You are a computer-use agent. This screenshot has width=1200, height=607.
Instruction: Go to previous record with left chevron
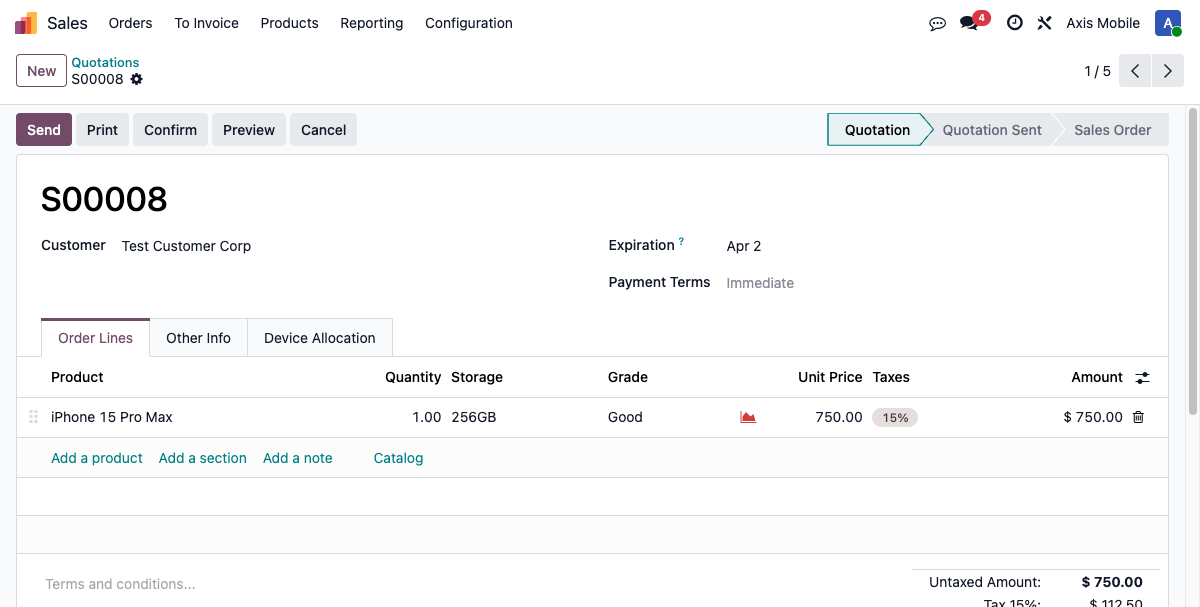click(1134, 71)
